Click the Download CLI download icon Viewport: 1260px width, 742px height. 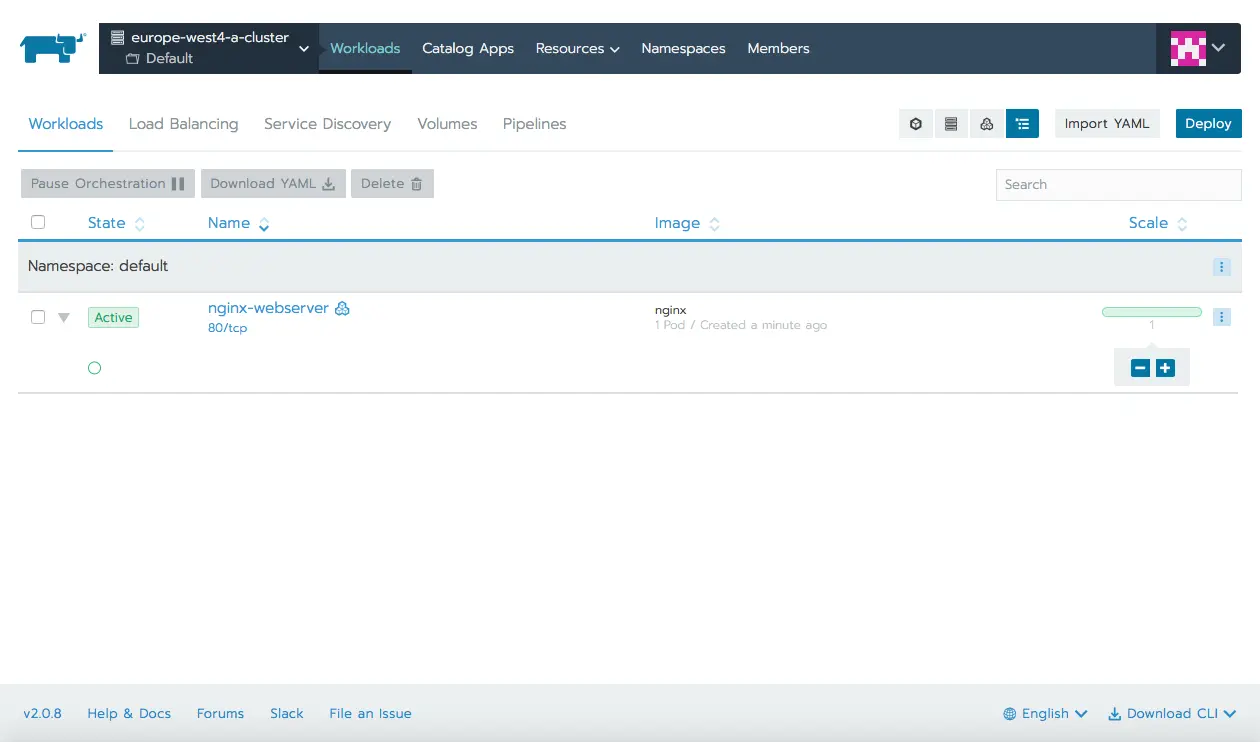(1114, 714)
